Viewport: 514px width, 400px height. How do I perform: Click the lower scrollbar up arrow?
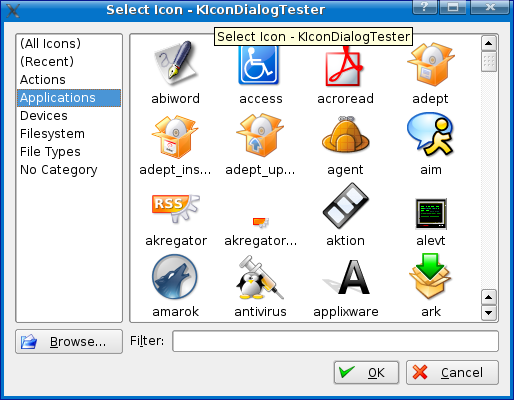489,297
